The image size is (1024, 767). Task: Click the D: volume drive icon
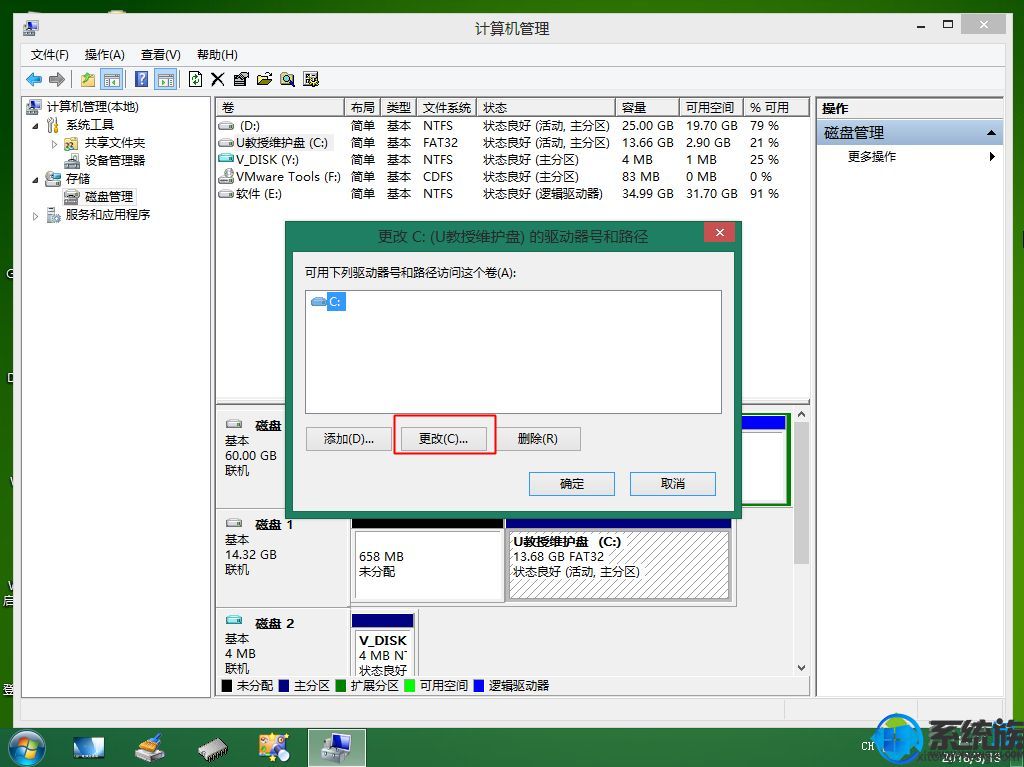226,125
